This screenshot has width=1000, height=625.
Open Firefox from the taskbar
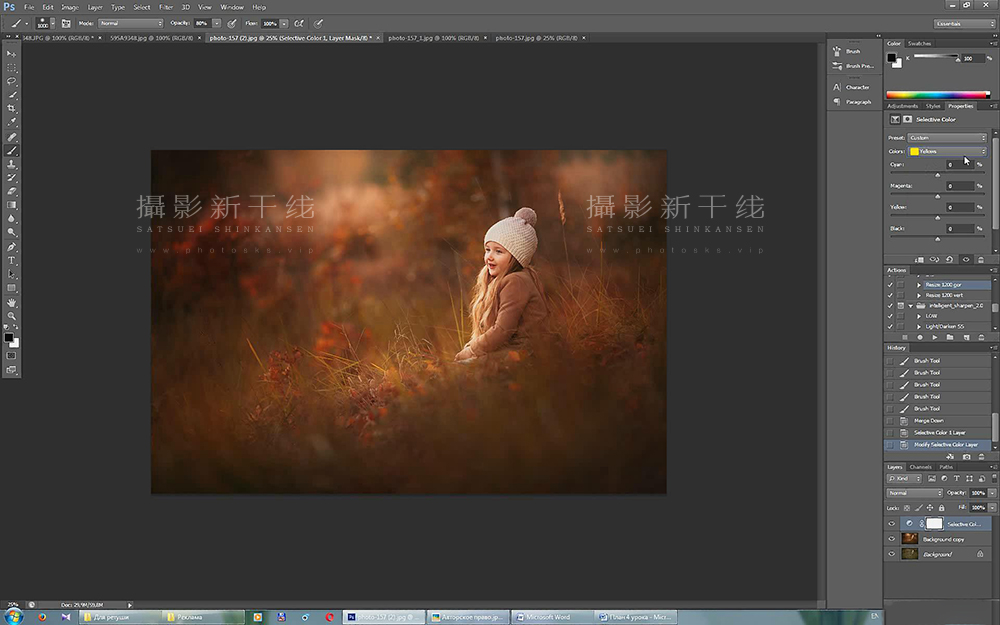[x=42, y=617]
